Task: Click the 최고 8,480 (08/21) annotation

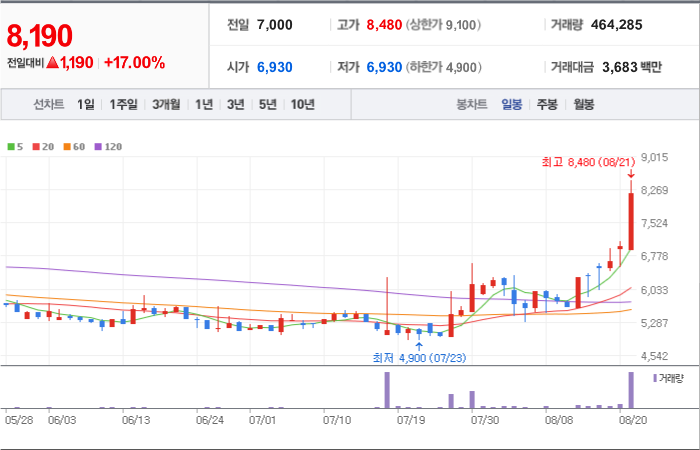Action: (588, 162)
